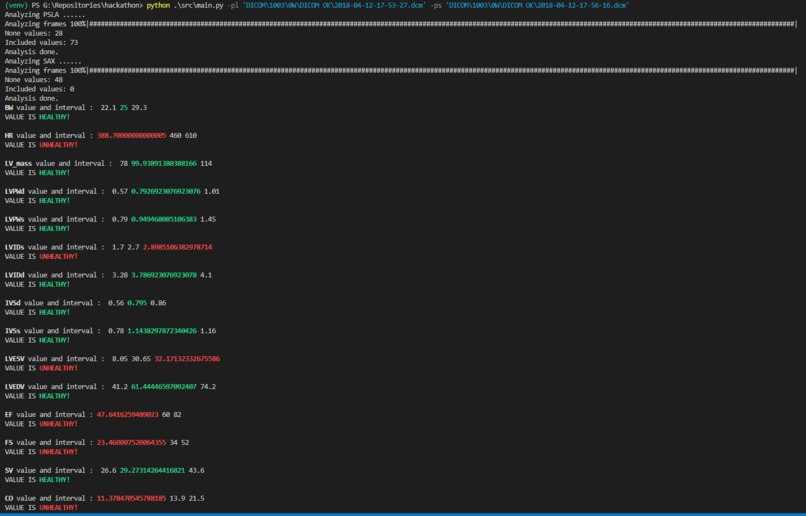
Task: Click the red HR value starting with 388.7
Action: point(132,136)
